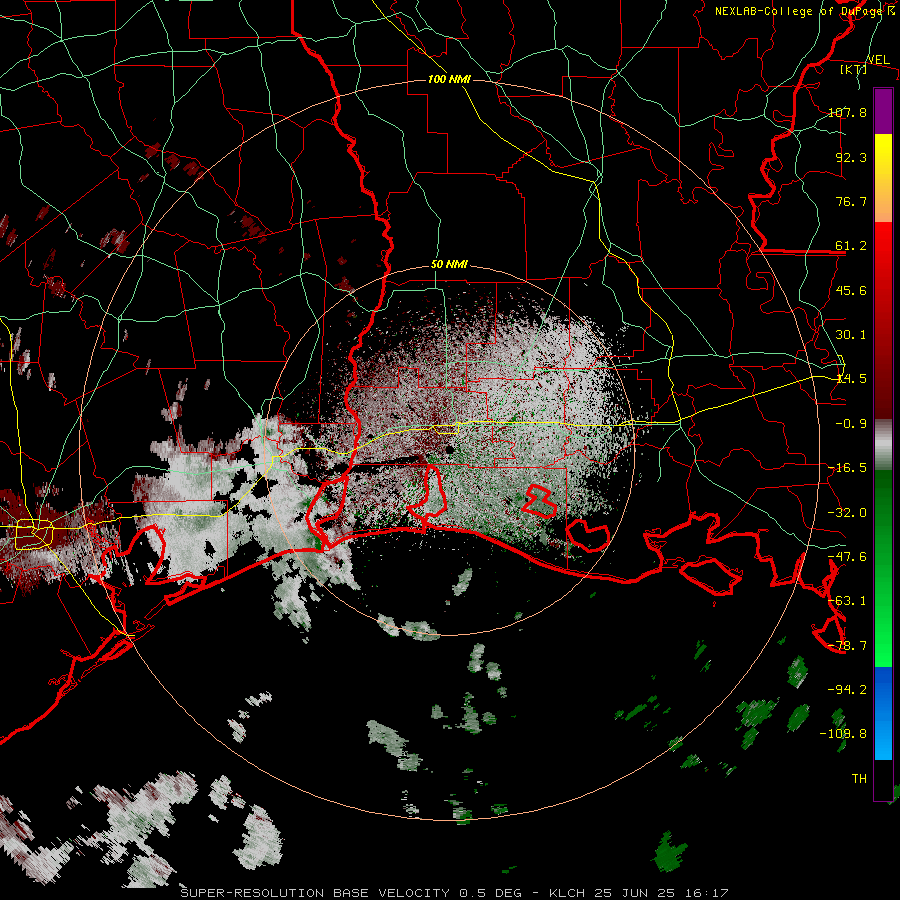Viewport: 900px width, 900px height.
Task: Select the -16.5 scale value
Action: click(x=847, y=468)
